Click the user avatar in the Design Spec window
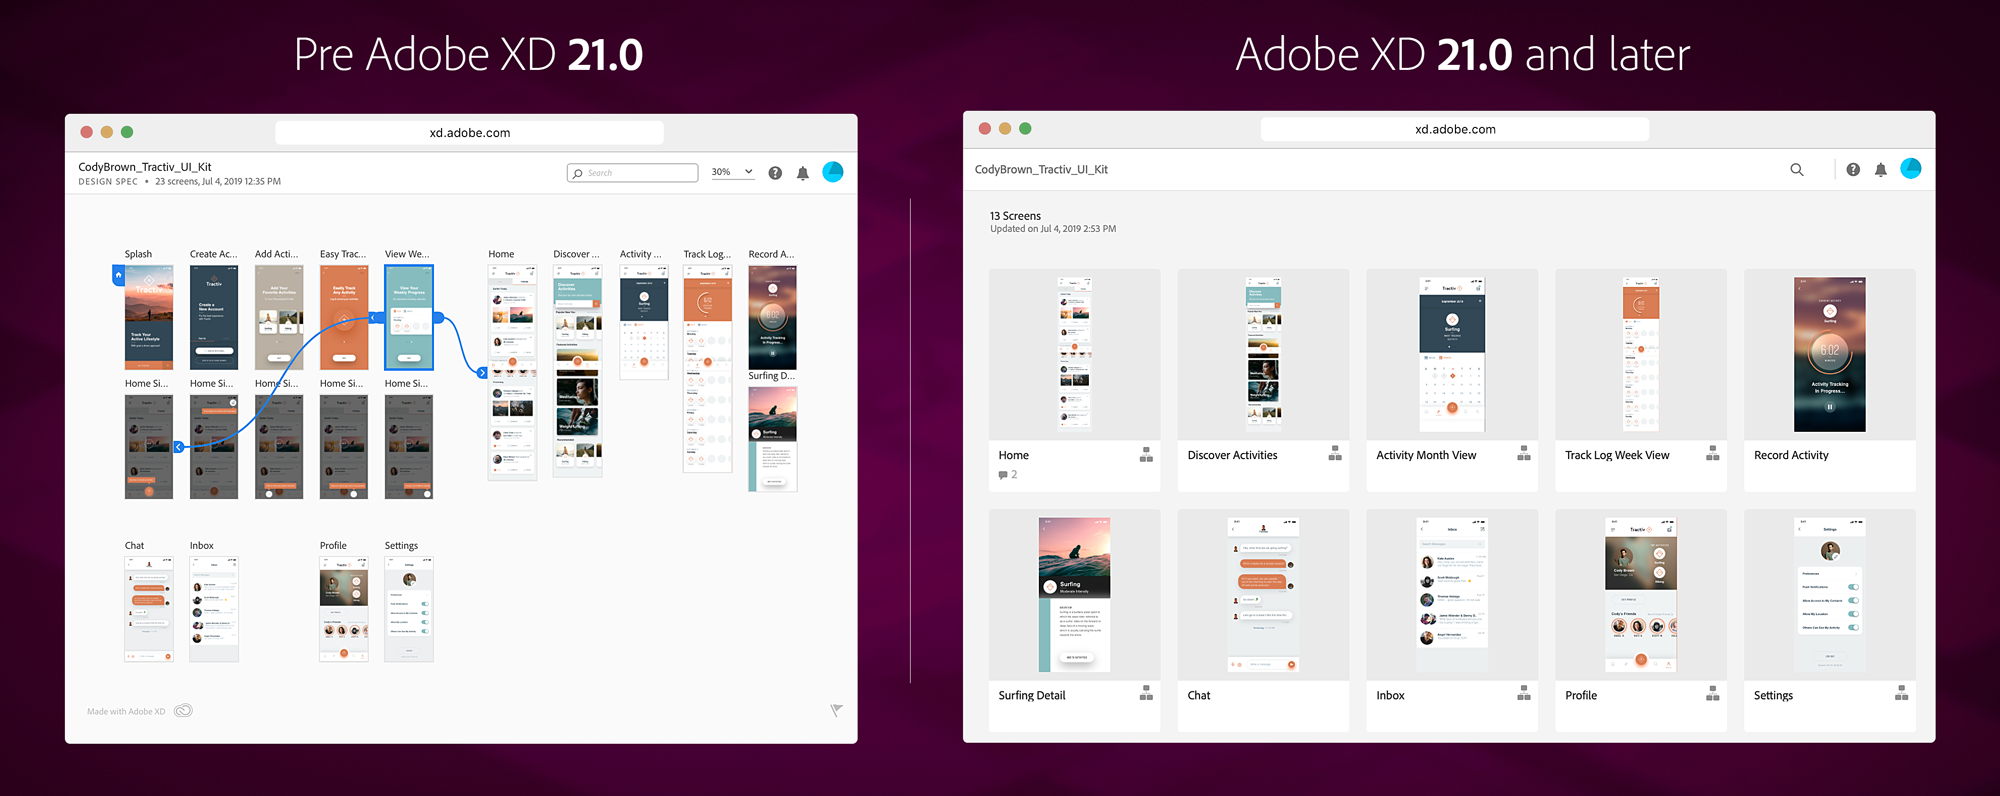The width and height of the screenshot is (2000, 796). click(x=833, y=172)
